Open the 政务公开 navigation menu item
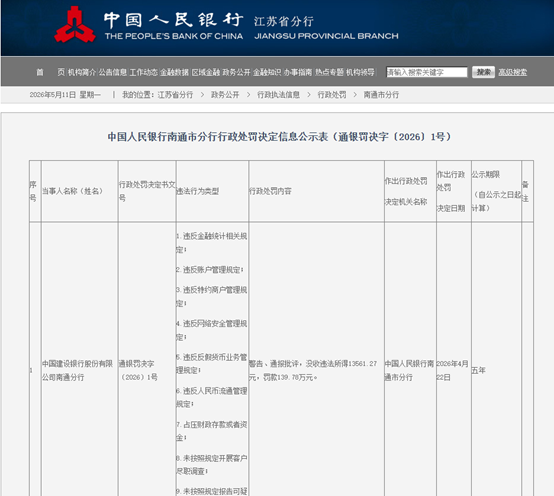This screenshot has width=554, height=496. (x=236, y=72)
